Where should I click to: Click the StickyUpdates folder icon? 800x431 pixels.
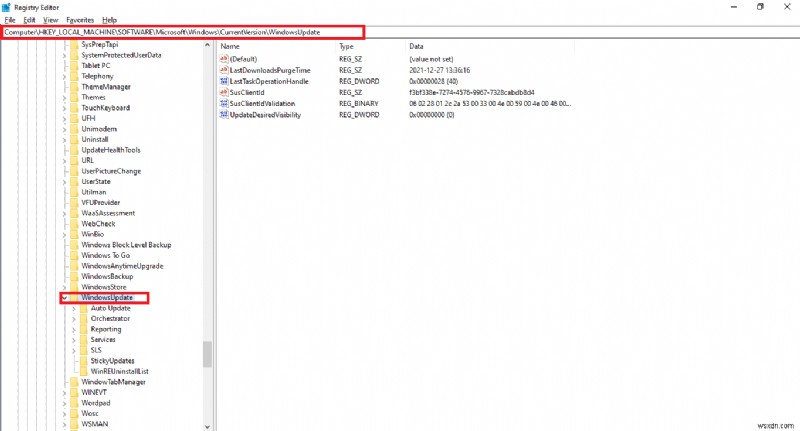(x=84, y=361)
